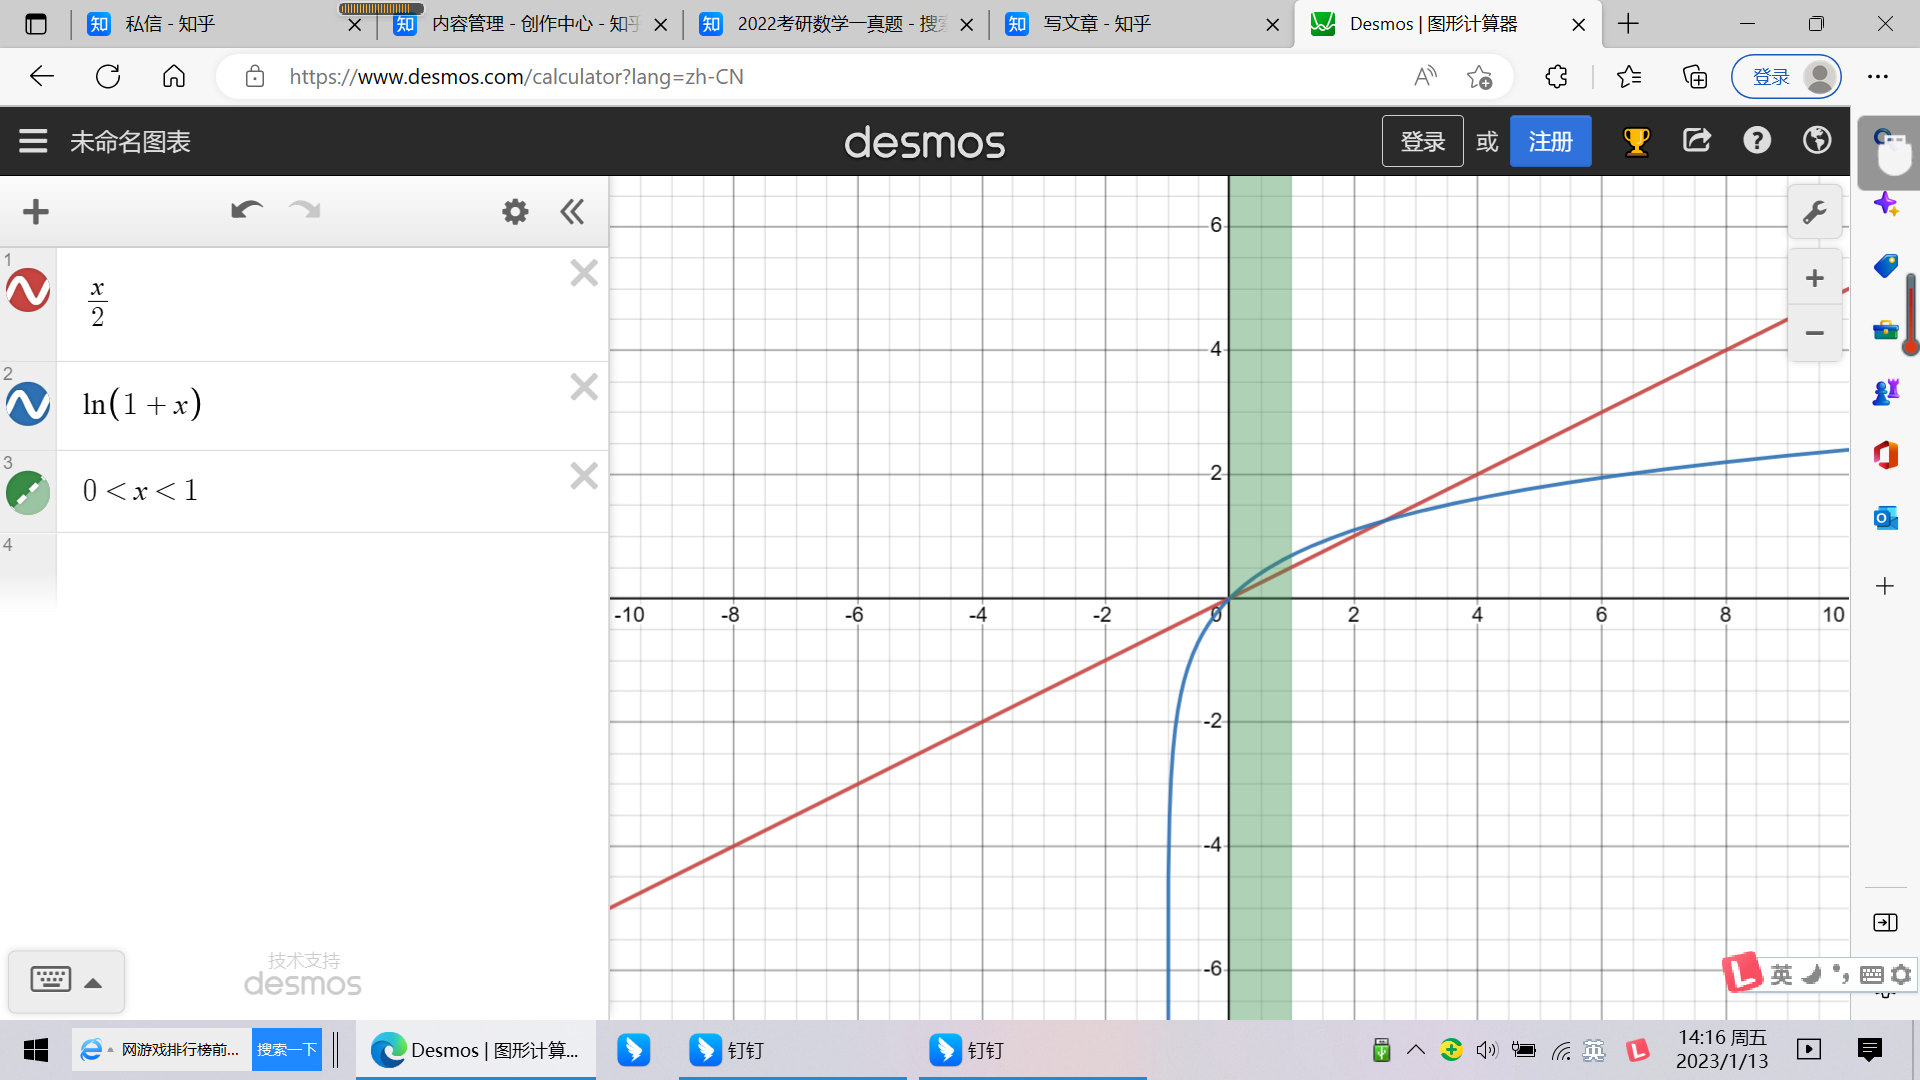The image size is (1920, 1080).
Task: Open the Desmos help question mark
Action: pos(1757,141)
